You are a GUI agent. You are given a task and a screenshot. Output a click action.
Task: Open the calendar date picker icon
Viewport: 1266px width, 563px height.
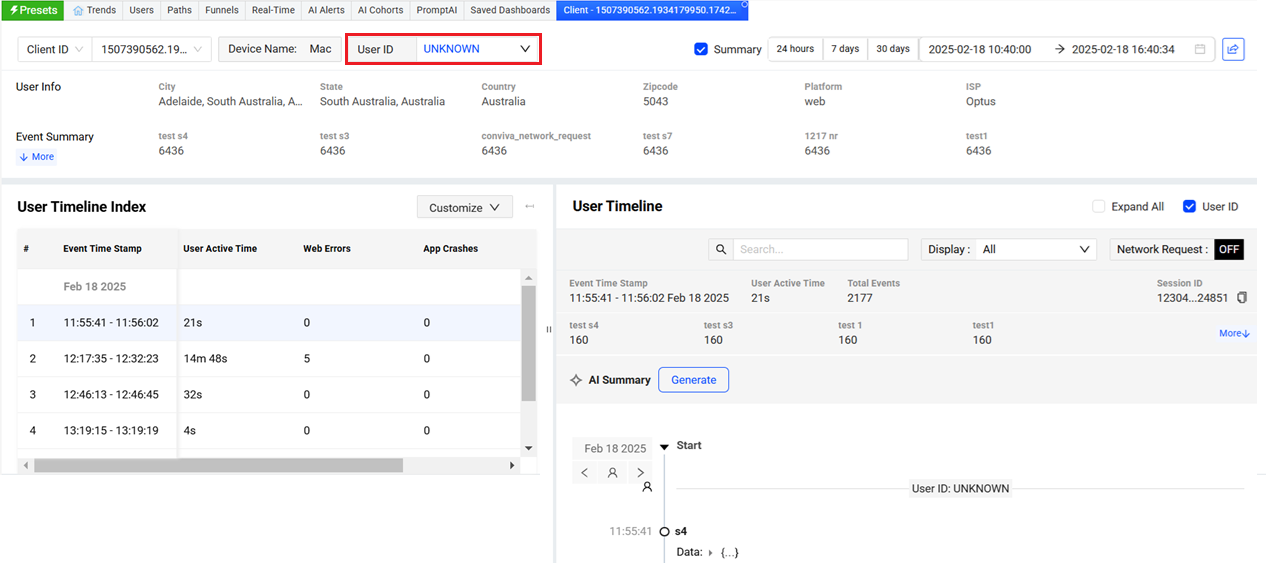(x=1200, y=49)
